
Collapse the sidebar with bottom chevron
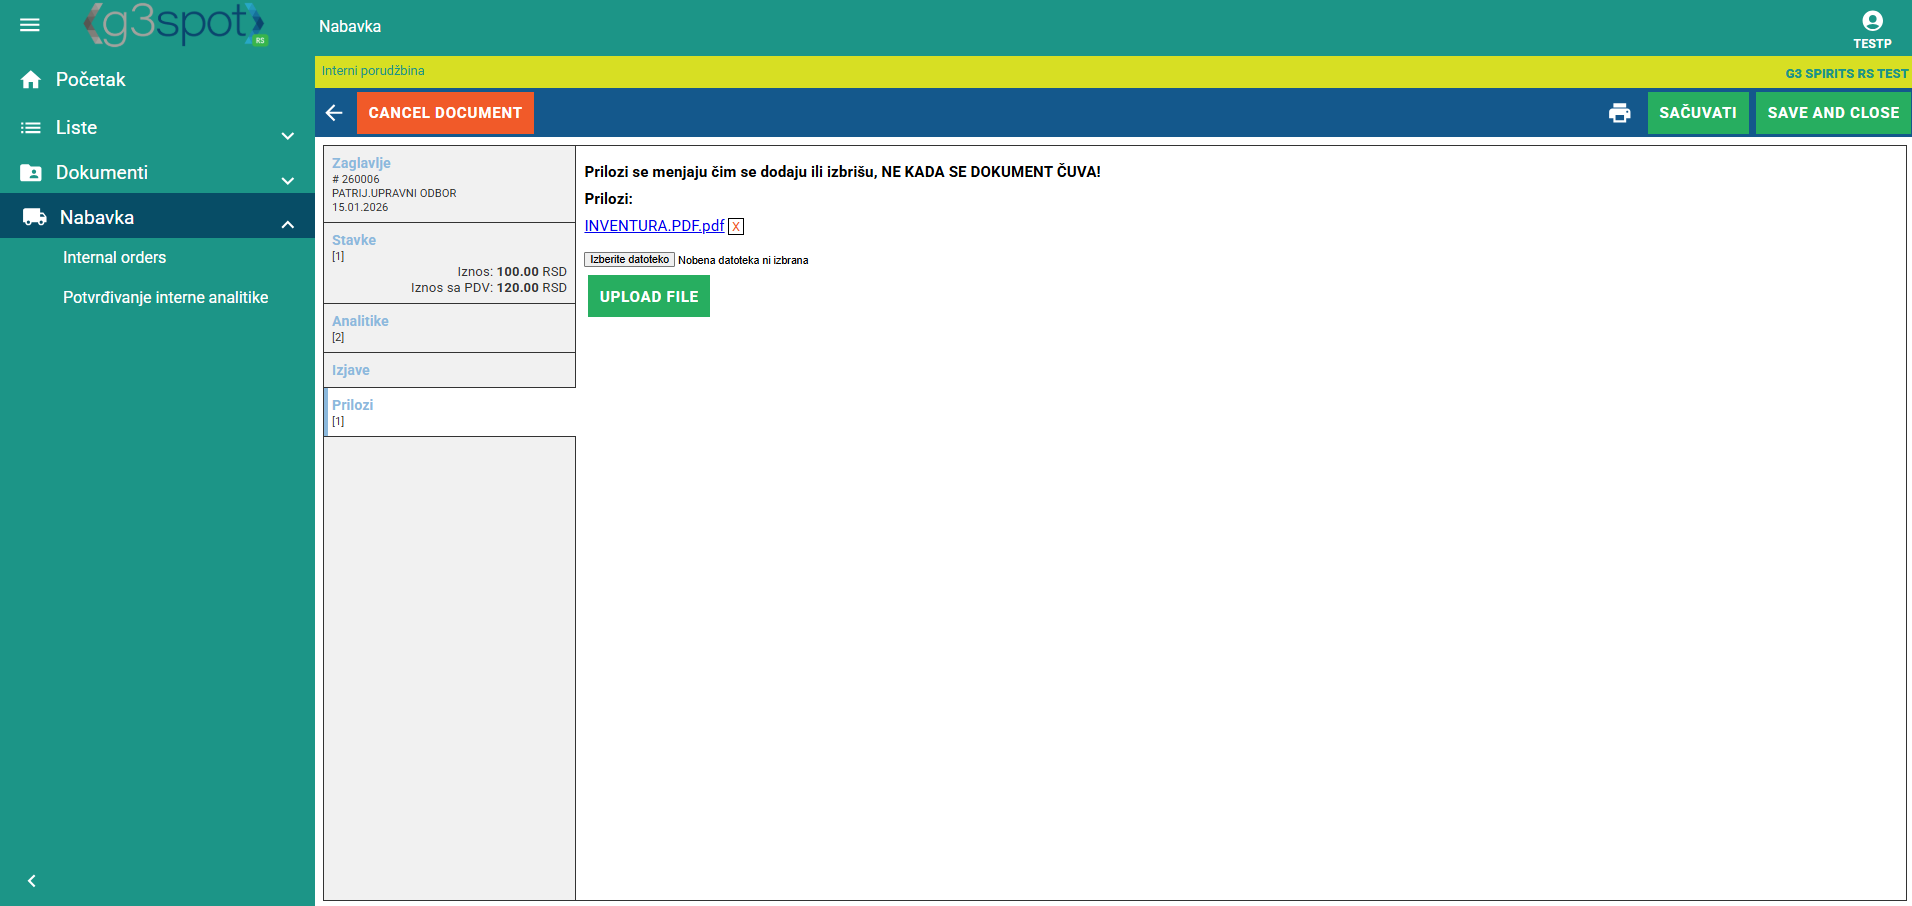pos(32,881)
